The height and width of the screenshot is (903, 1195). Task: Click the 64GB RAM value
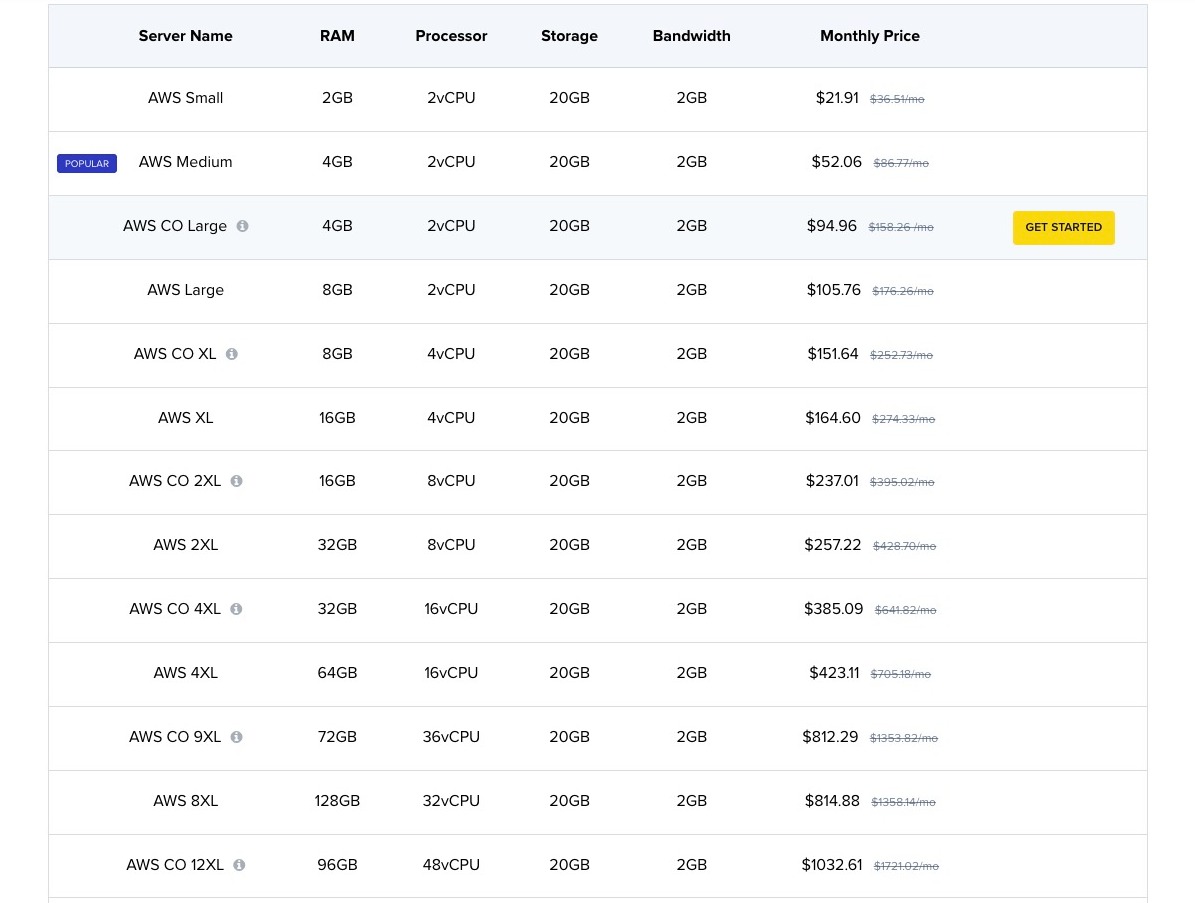coord(337,674)
